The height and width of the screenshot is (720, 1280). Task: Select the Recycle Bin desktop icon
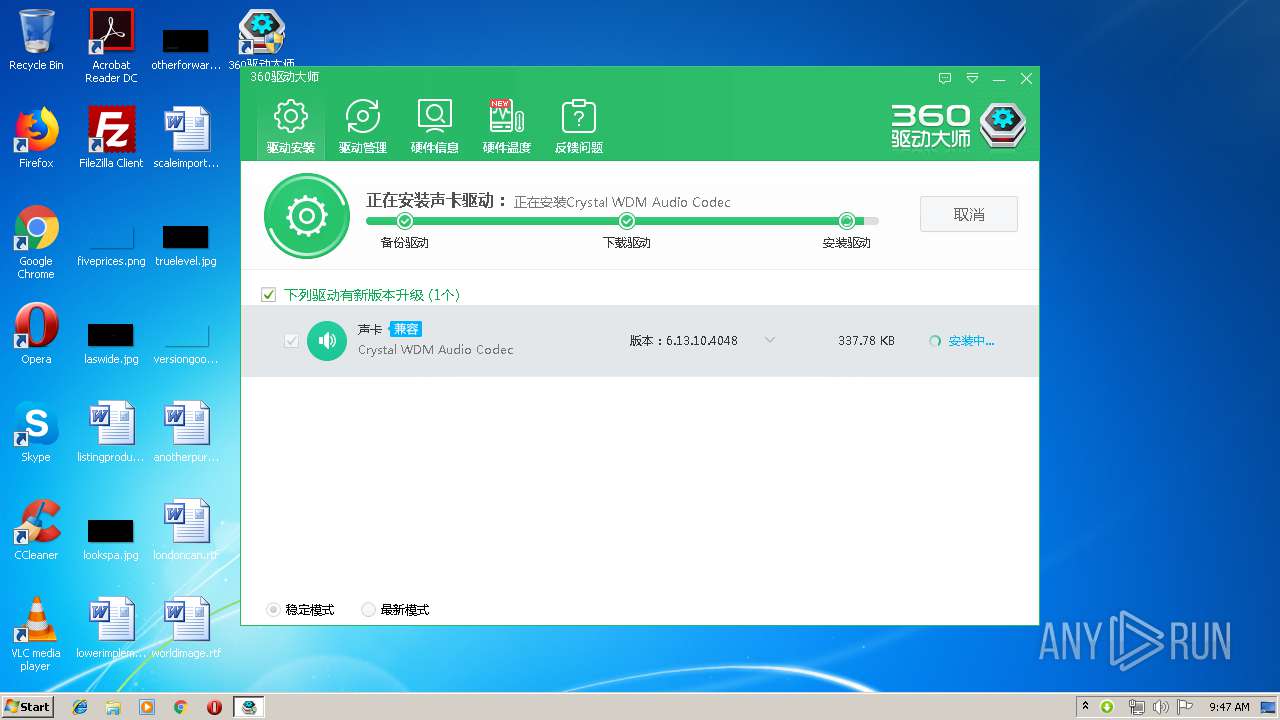[36, 40]
